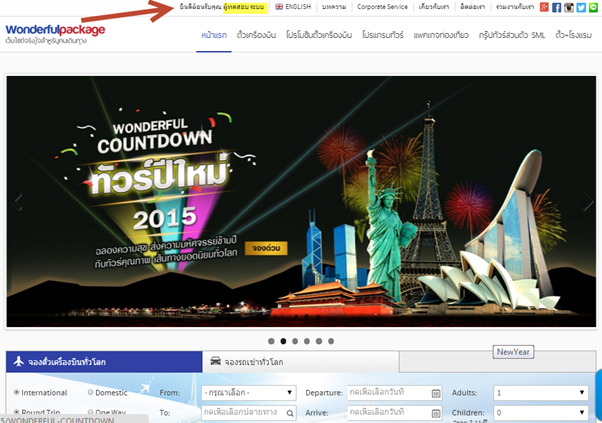Click the destination search magnifier icon
Image resolution: width=602 pixels, height=423 pixels.
pos(290,413)
